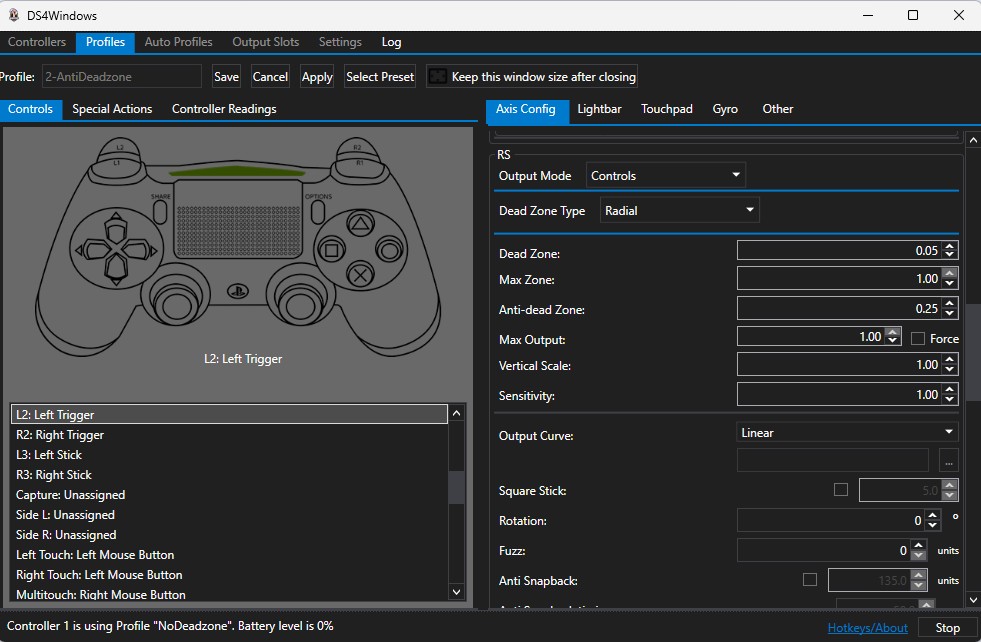Increase the Anti-dead Zone value with up arrow
This screenshot has height=642, width=981.
point(949,304)
